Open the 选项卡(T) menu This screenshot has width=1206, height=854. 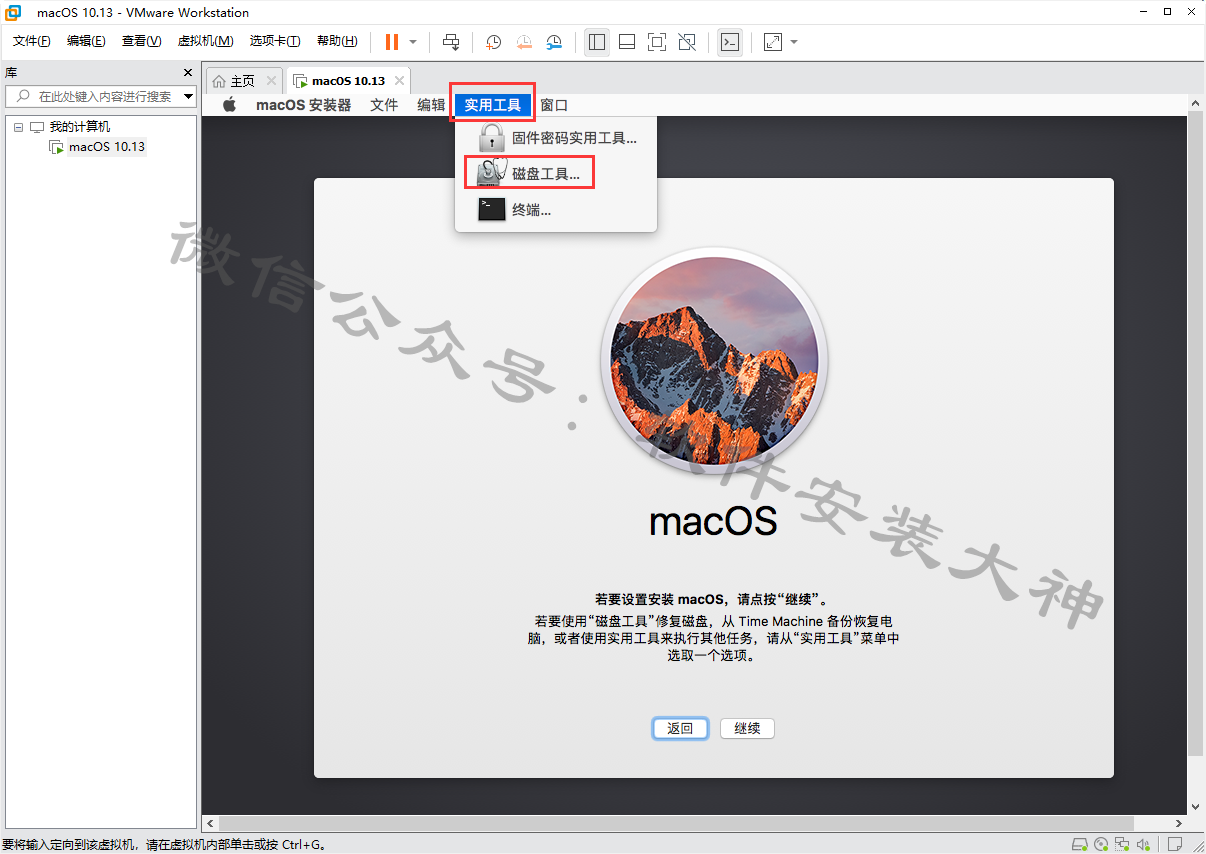tap(275, 41)
